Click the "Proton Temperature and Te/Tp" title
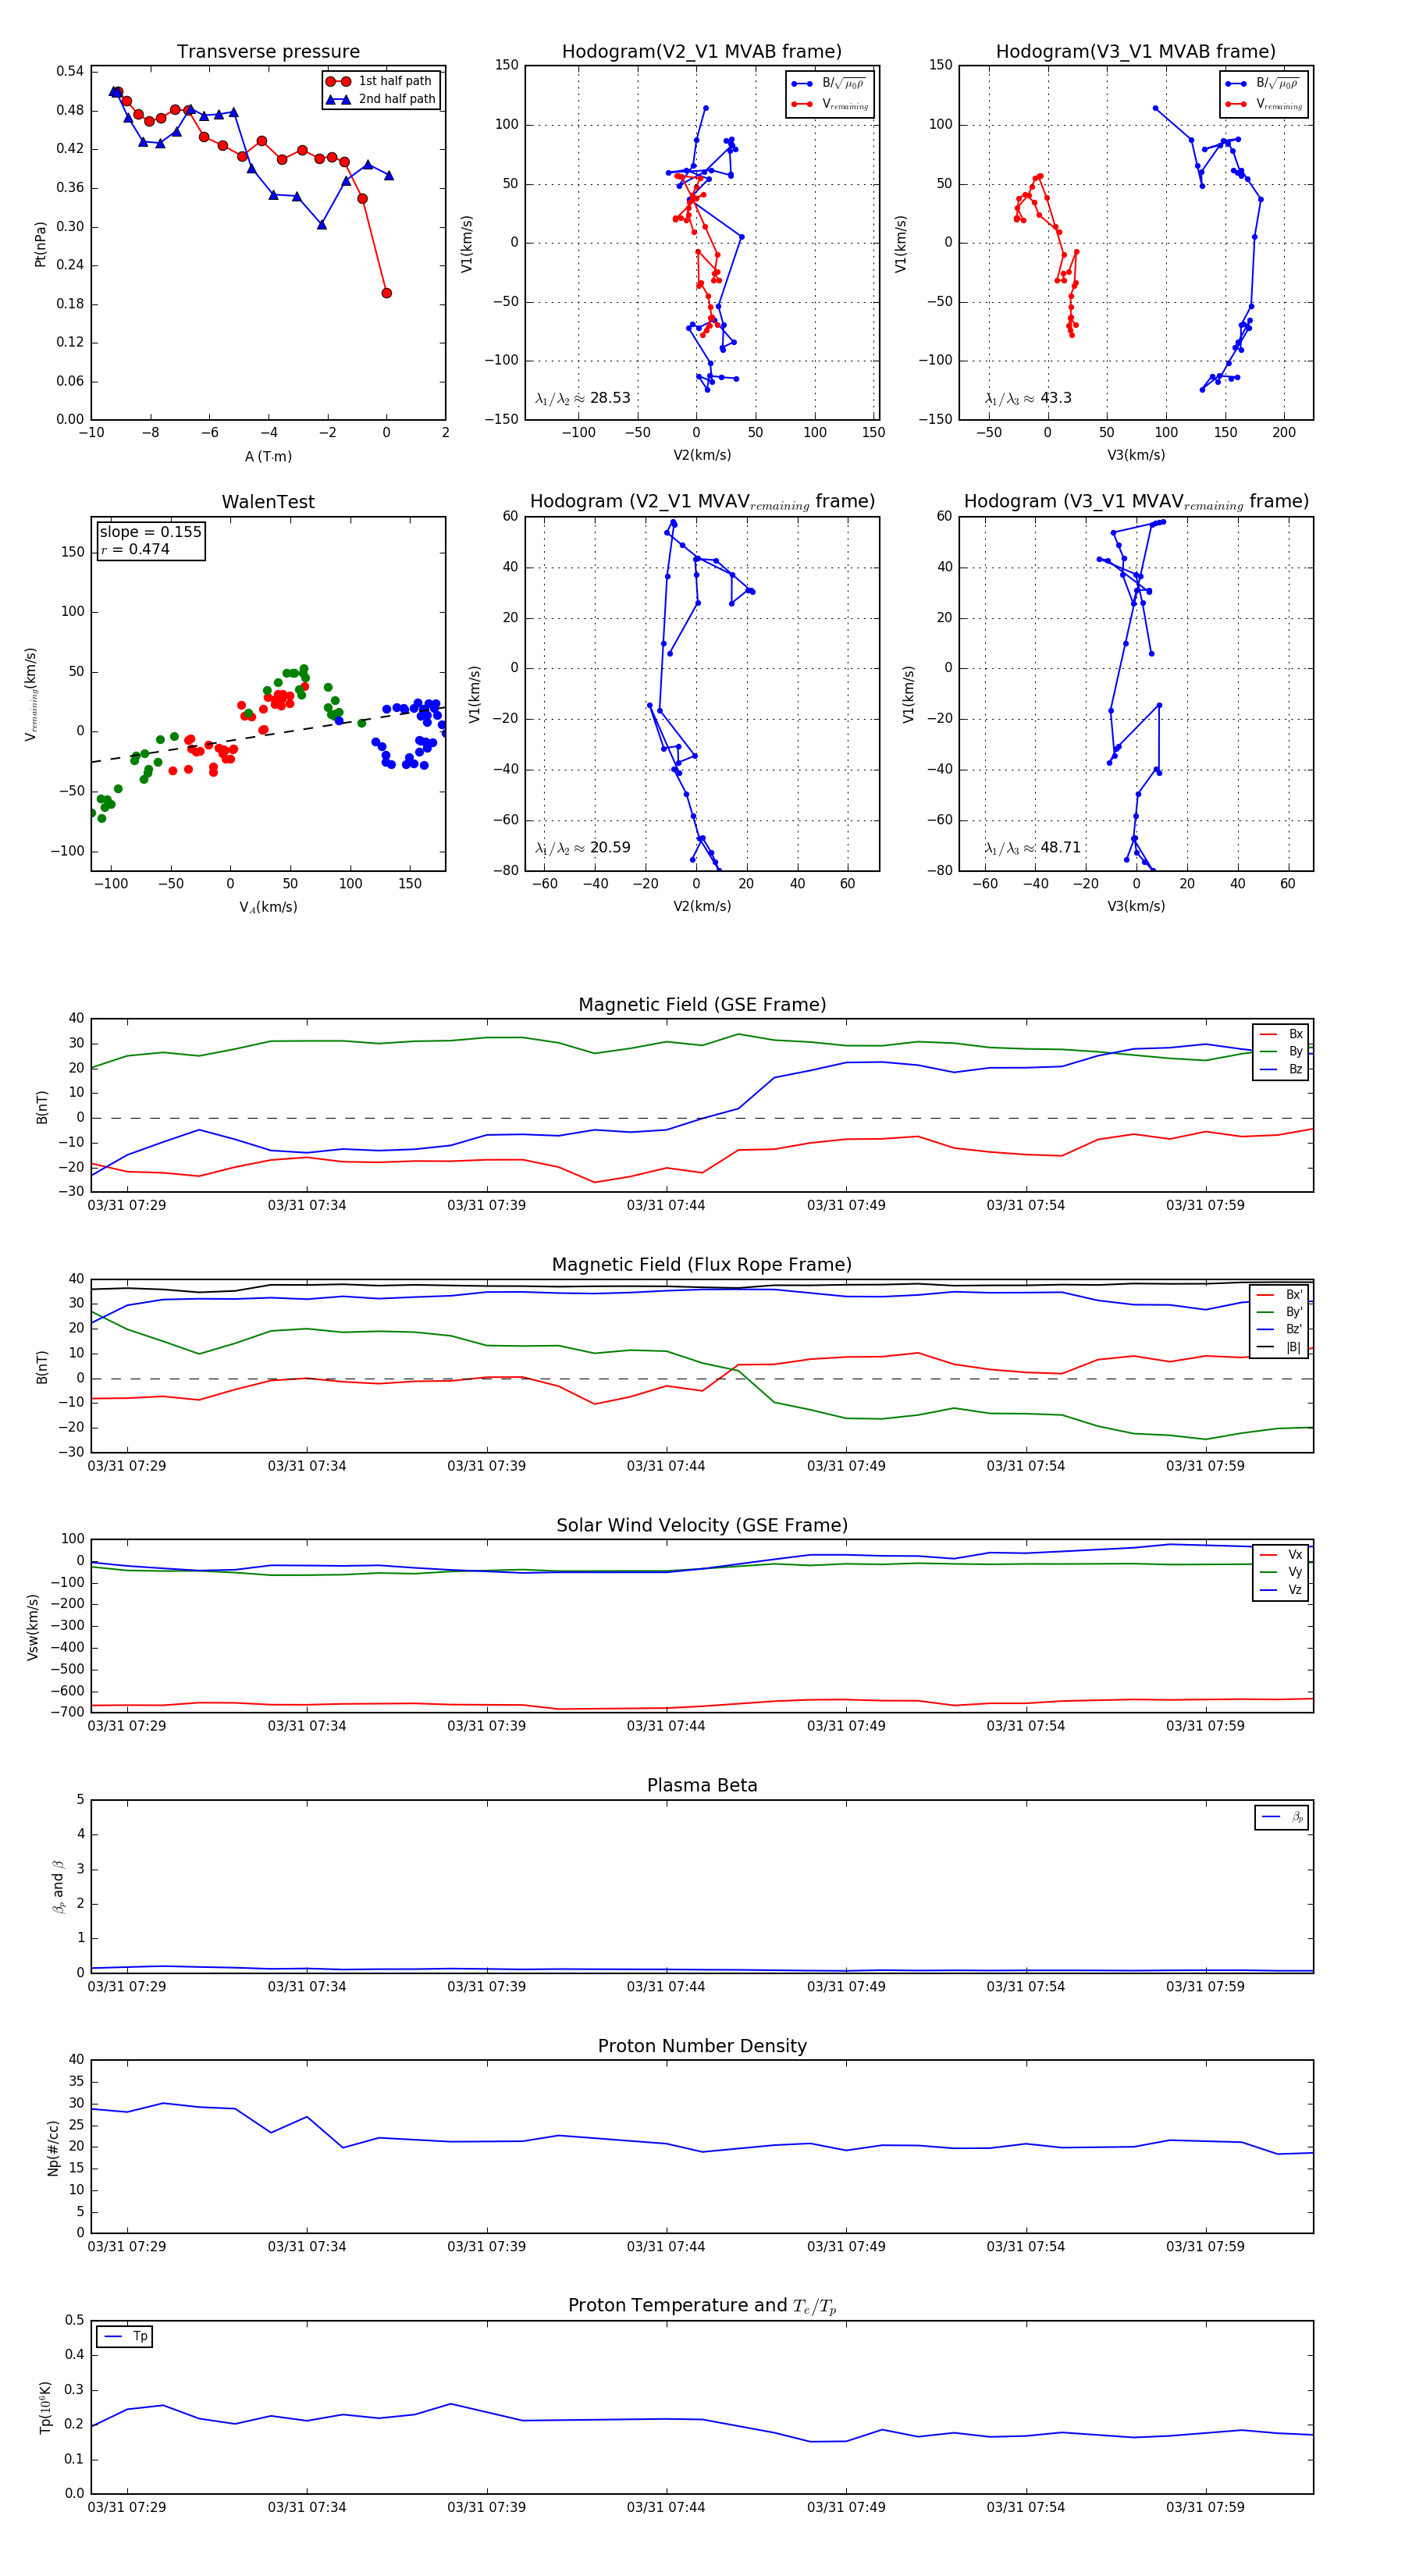 coord(702,2305)
